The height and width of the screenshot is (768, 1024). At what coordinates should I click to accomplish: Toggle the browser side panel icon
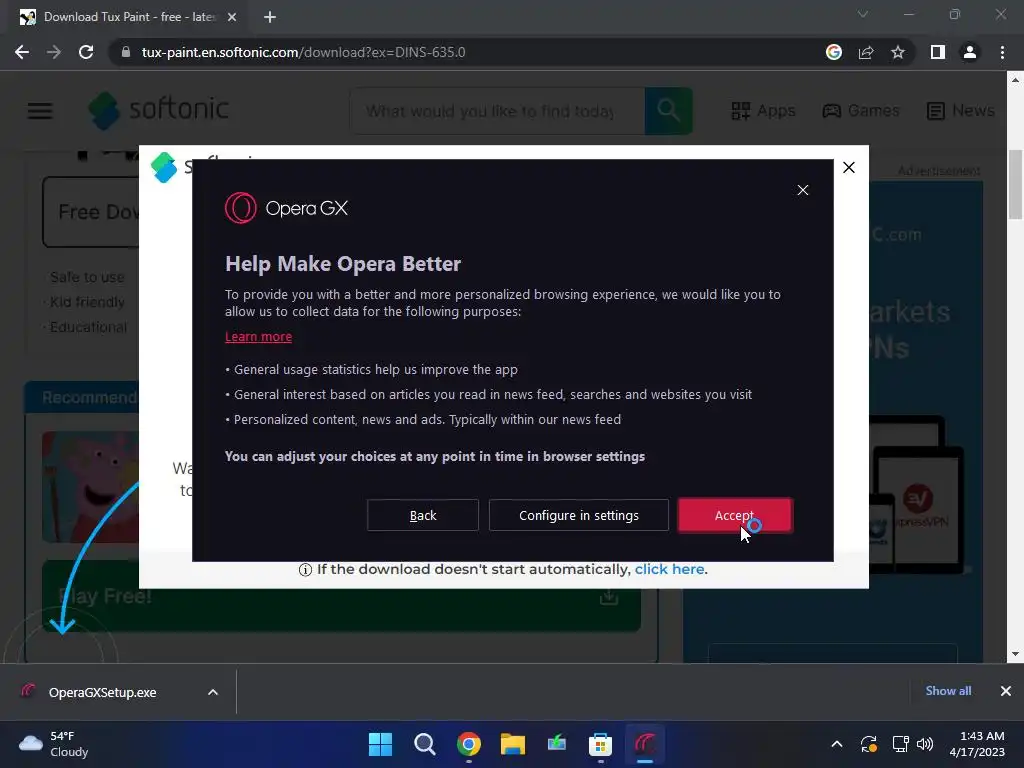click(x=938, y=52)
